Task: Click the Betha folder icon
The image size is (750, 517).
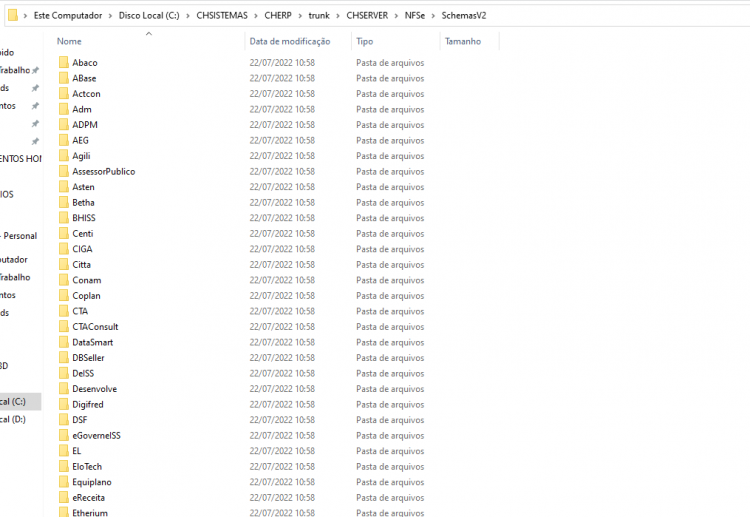Action: click(64, 202)
